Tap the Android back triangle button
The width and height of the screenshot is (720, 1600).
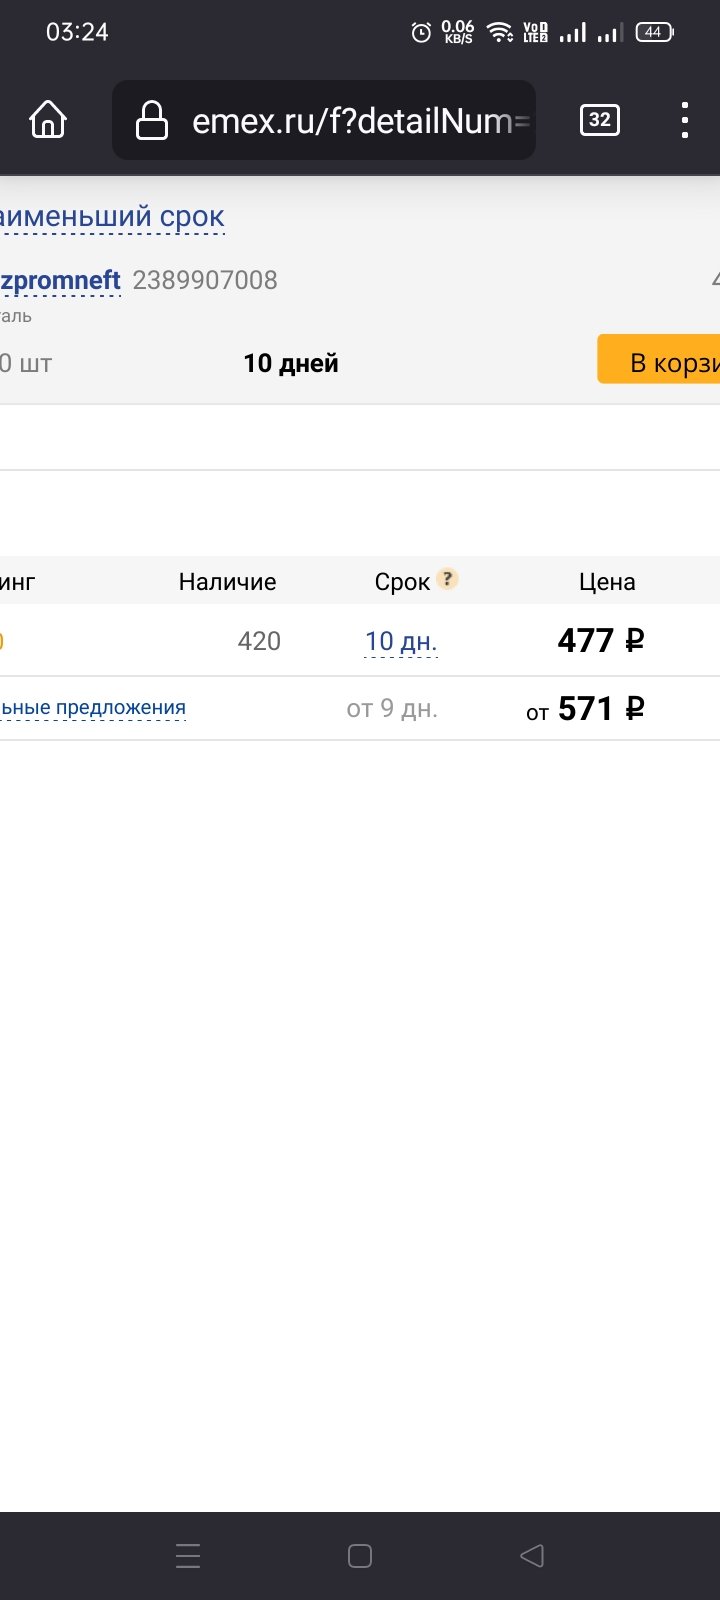coord(532,1556)
